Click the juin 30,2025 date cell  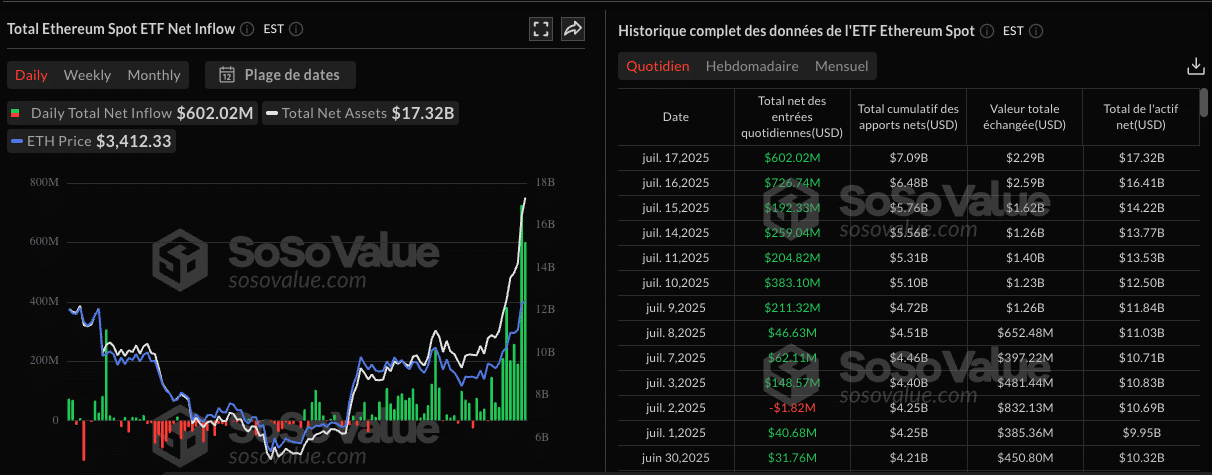[676, 458]
